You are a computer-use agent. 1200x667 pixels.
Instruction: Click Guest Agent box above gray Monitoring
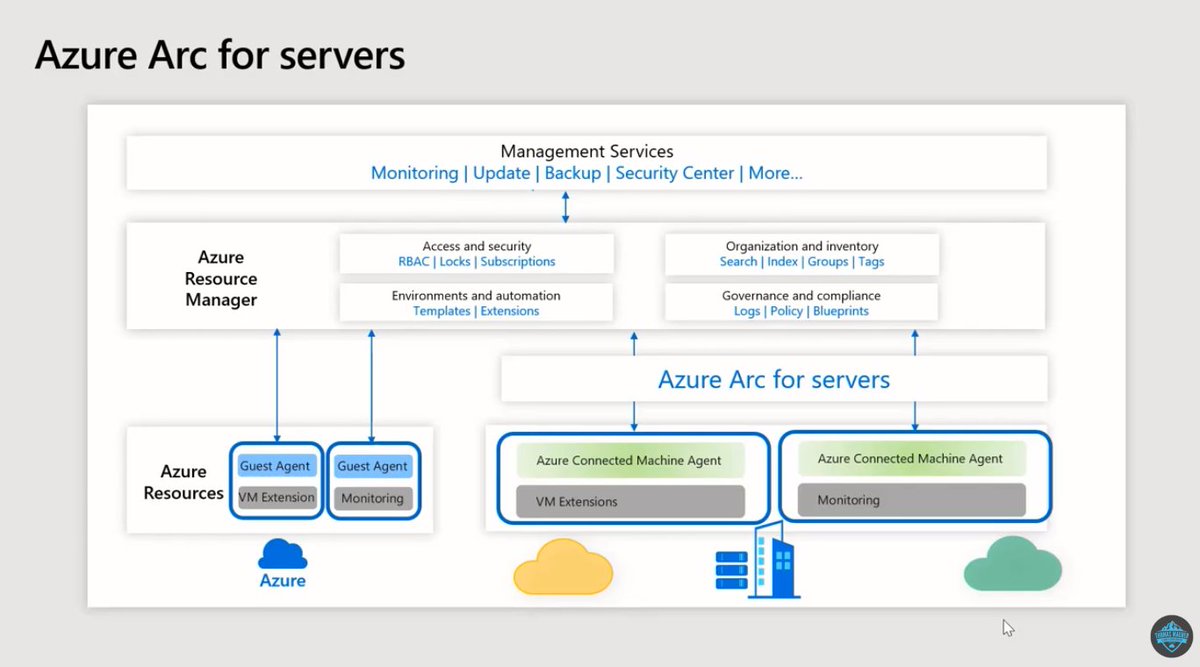click(x=373, y=466)
